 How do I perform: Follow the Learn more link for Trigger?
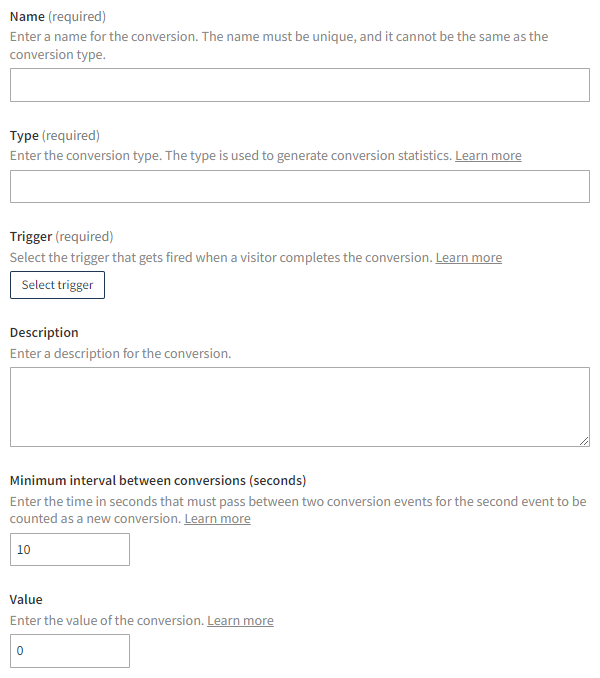point(469,258)
